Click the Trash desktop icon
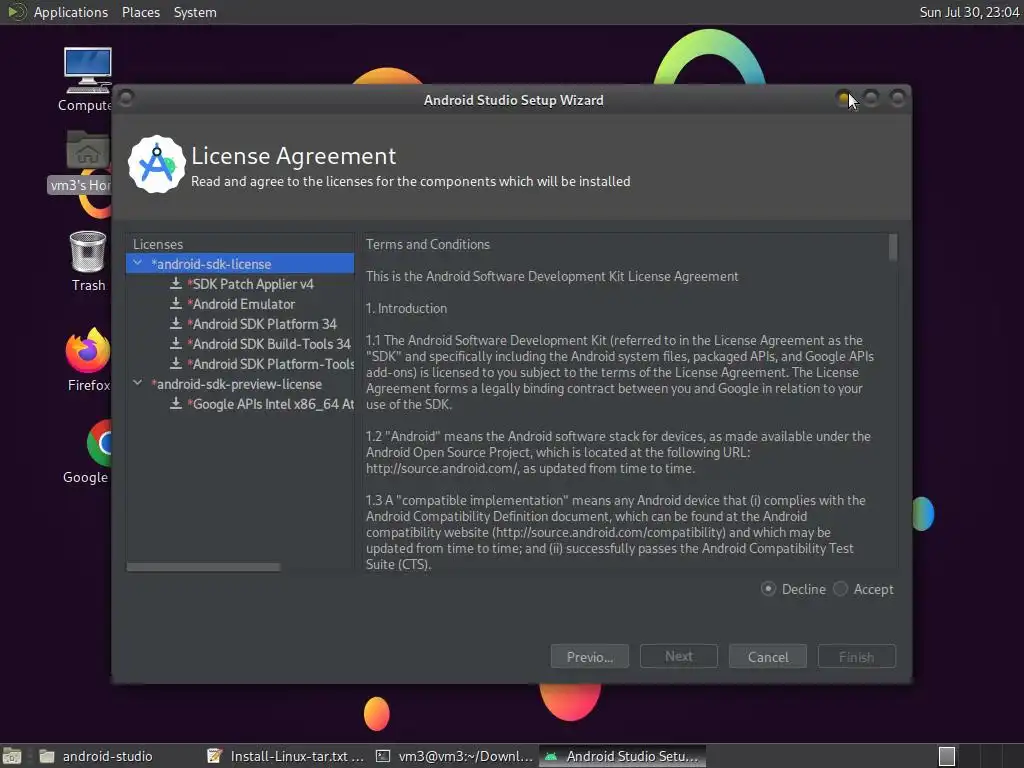This screenshot has width=1024, height=768. click(88, 251)
